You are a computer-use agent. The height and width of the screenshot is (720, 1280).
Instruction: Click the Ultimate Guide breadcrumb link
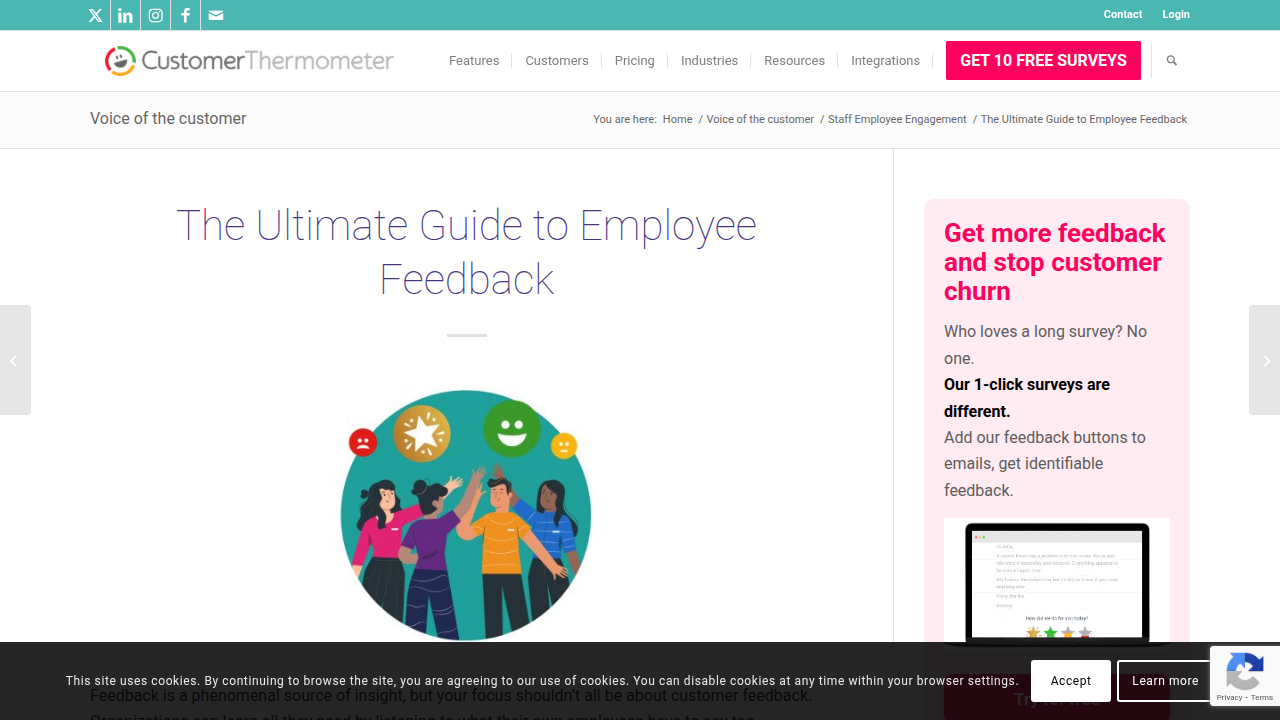[1084, 119]
